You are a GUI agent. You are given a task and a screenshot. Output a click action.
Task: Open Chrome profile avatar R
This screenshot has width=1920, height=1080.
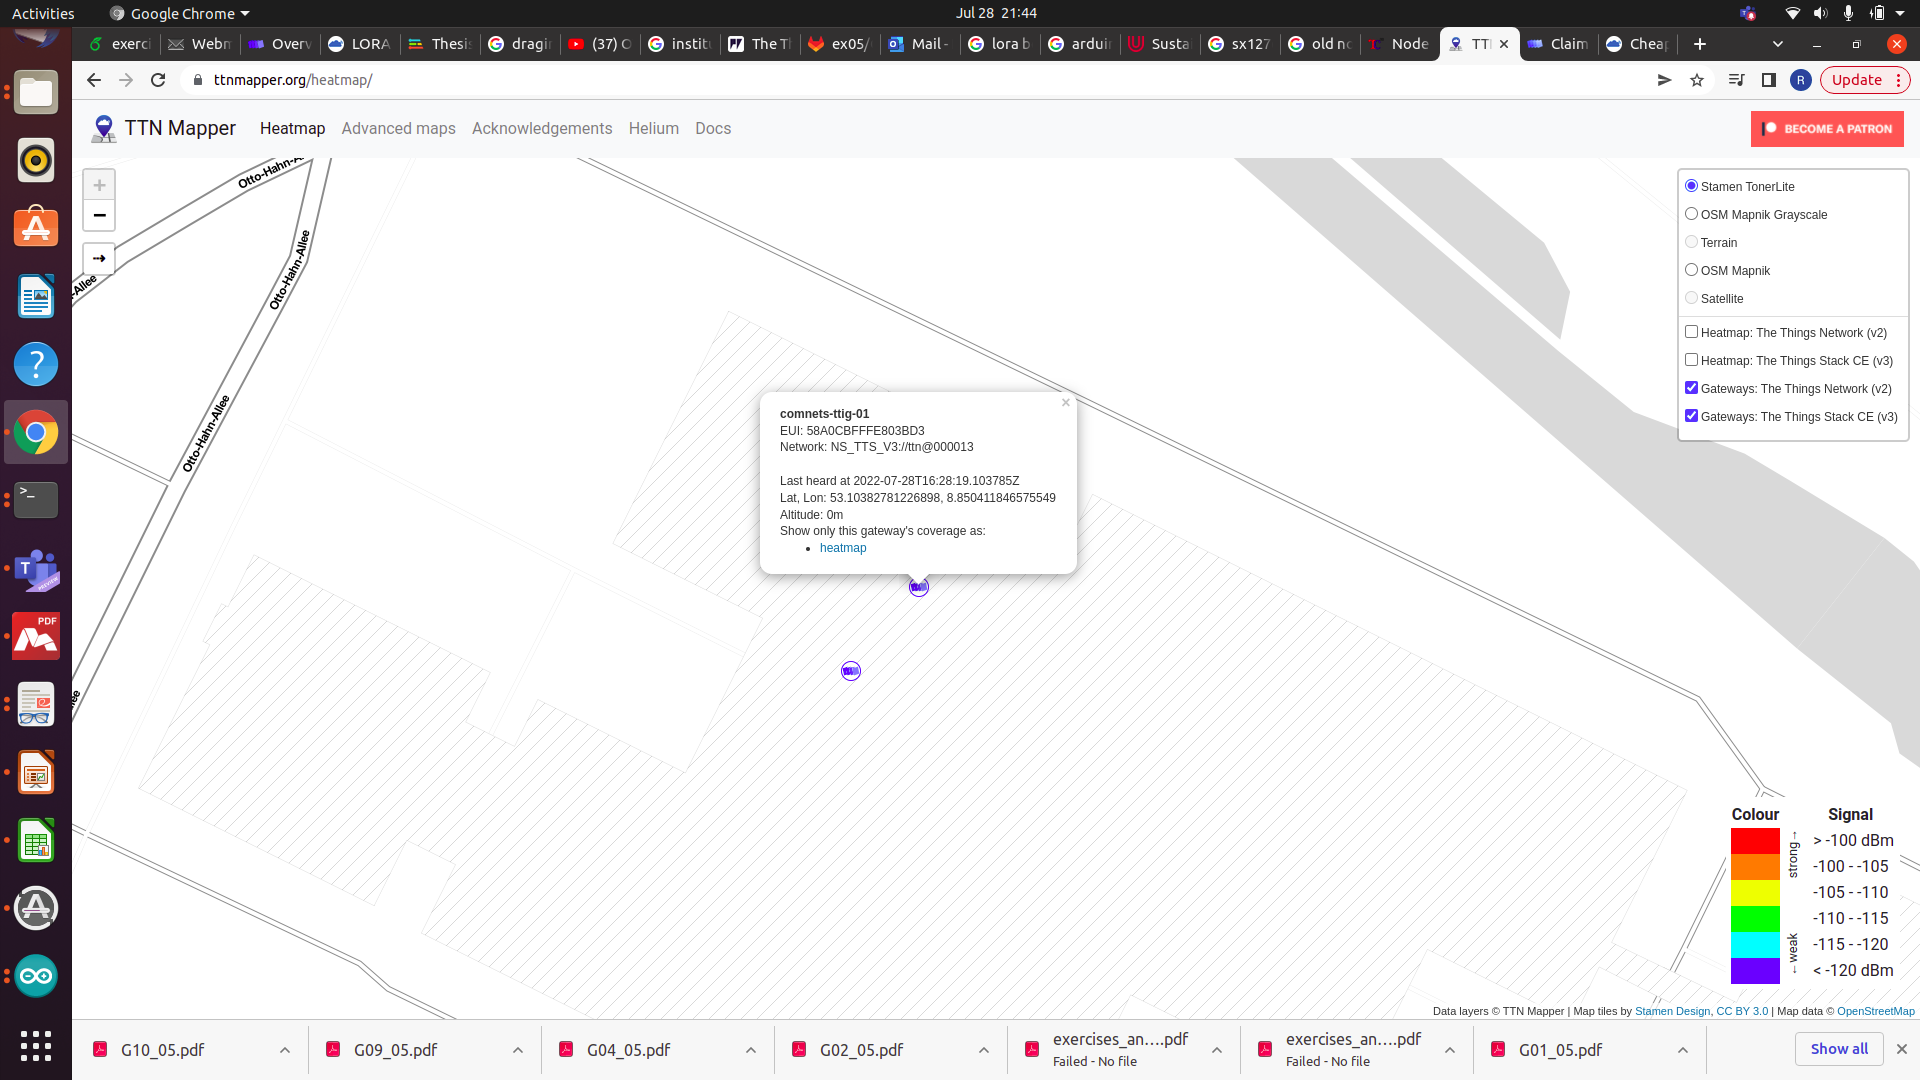tap(1801, 80)
